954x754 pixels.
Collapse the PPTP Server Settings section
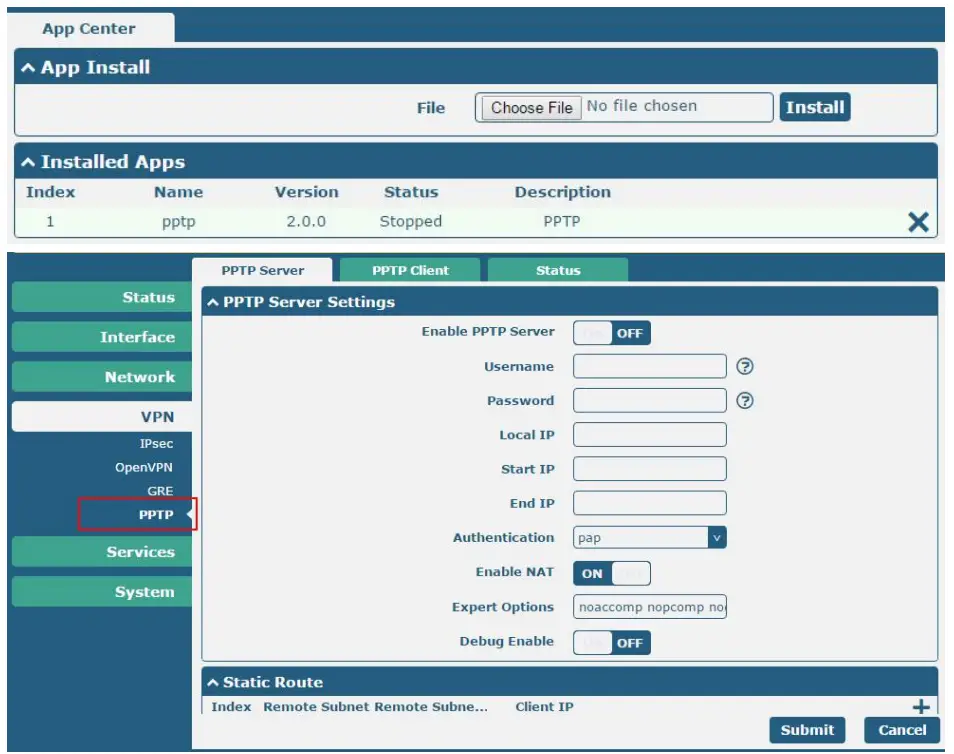click(213, 303)
